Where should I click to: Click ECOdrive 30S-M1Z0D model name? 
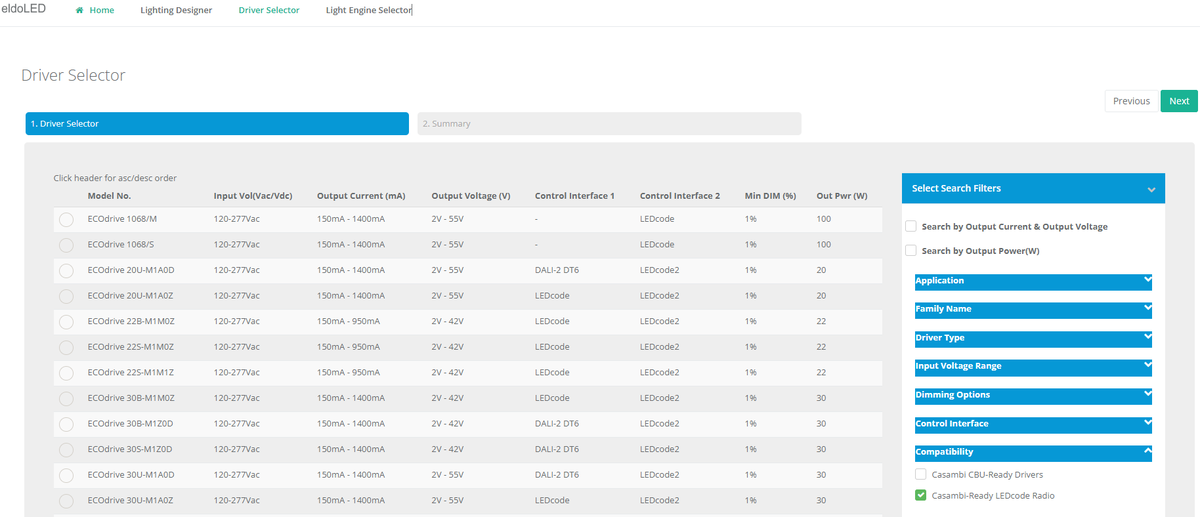[130, 449]
